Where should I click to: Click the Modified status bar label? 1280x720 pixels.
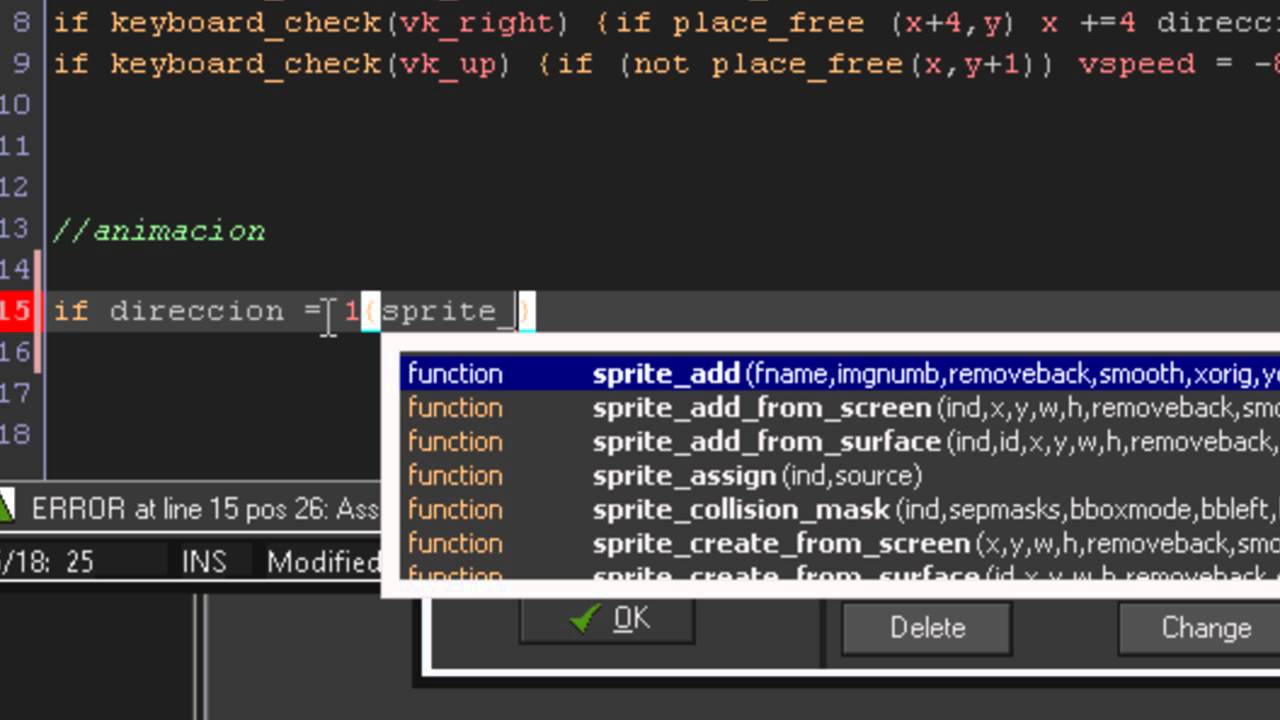(323, 562)
